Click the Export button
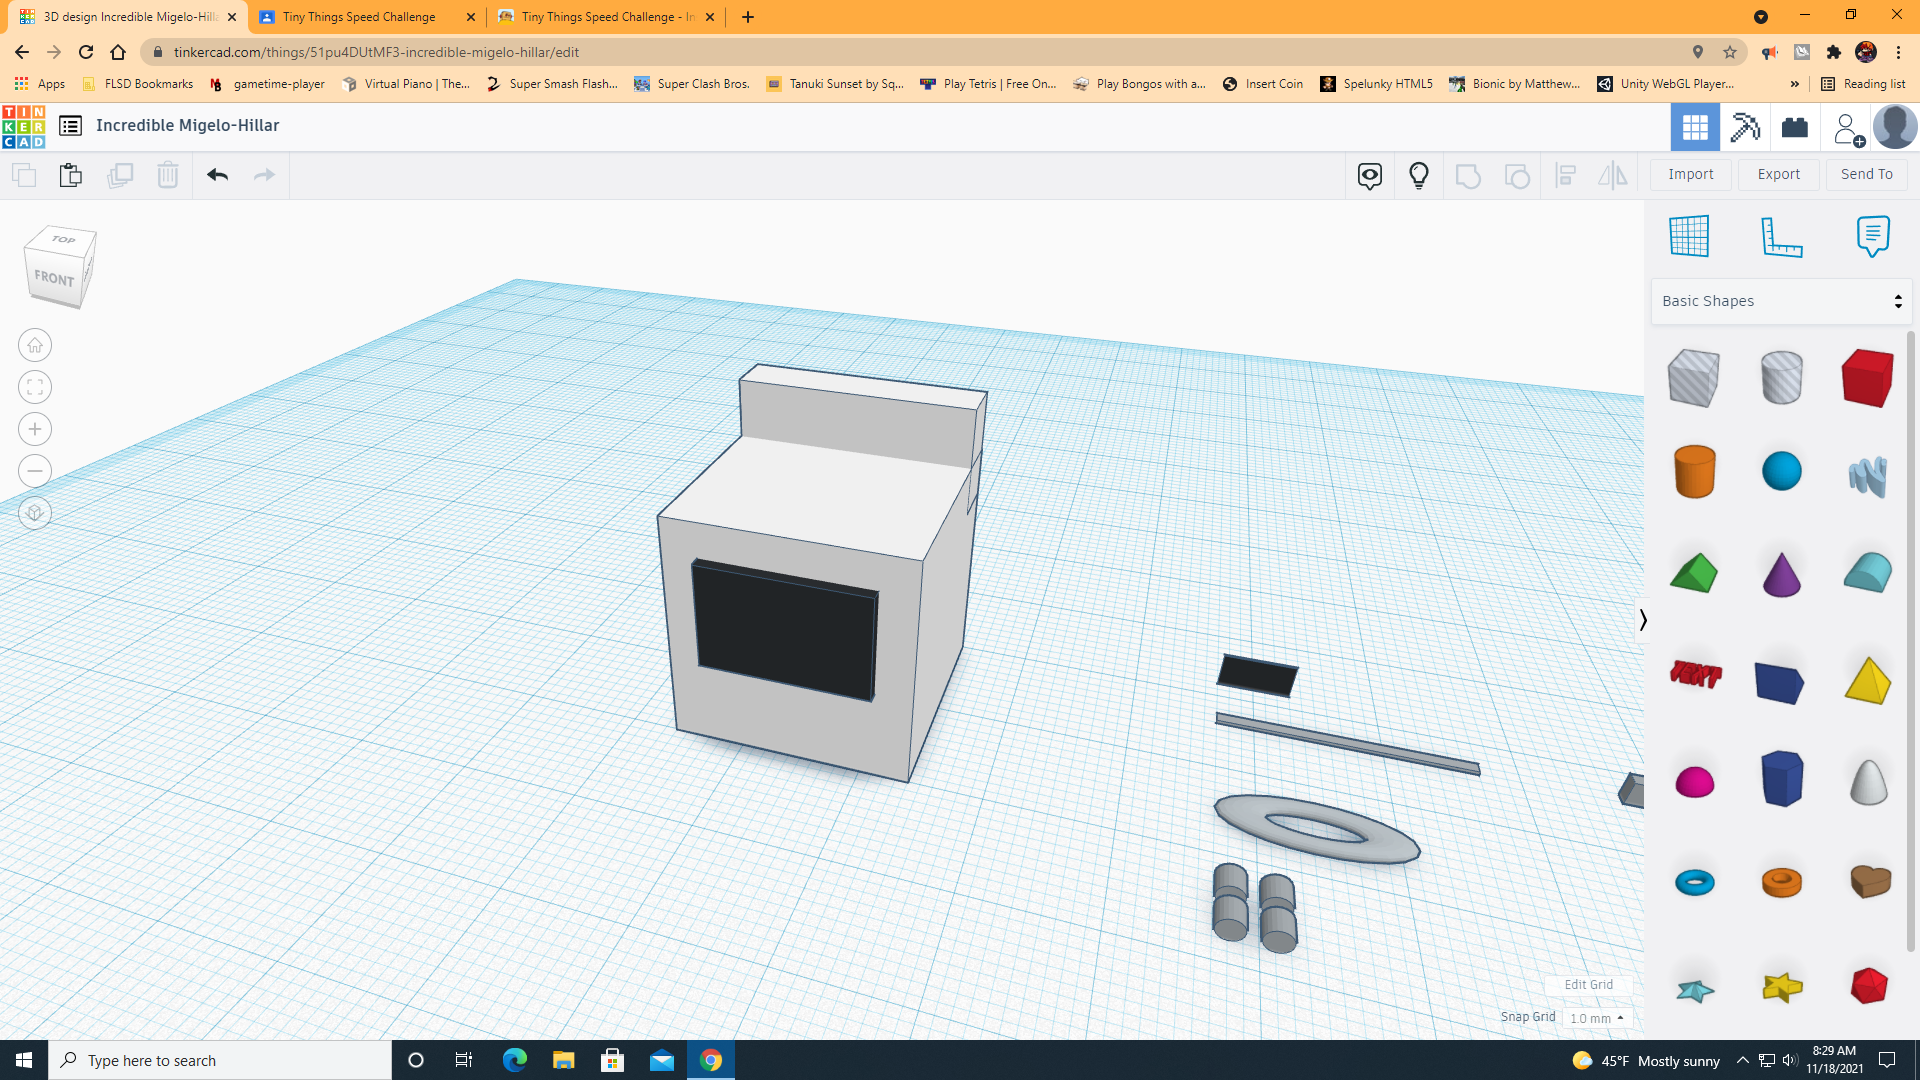Screen dimensions: 1920x1080 1777,174
